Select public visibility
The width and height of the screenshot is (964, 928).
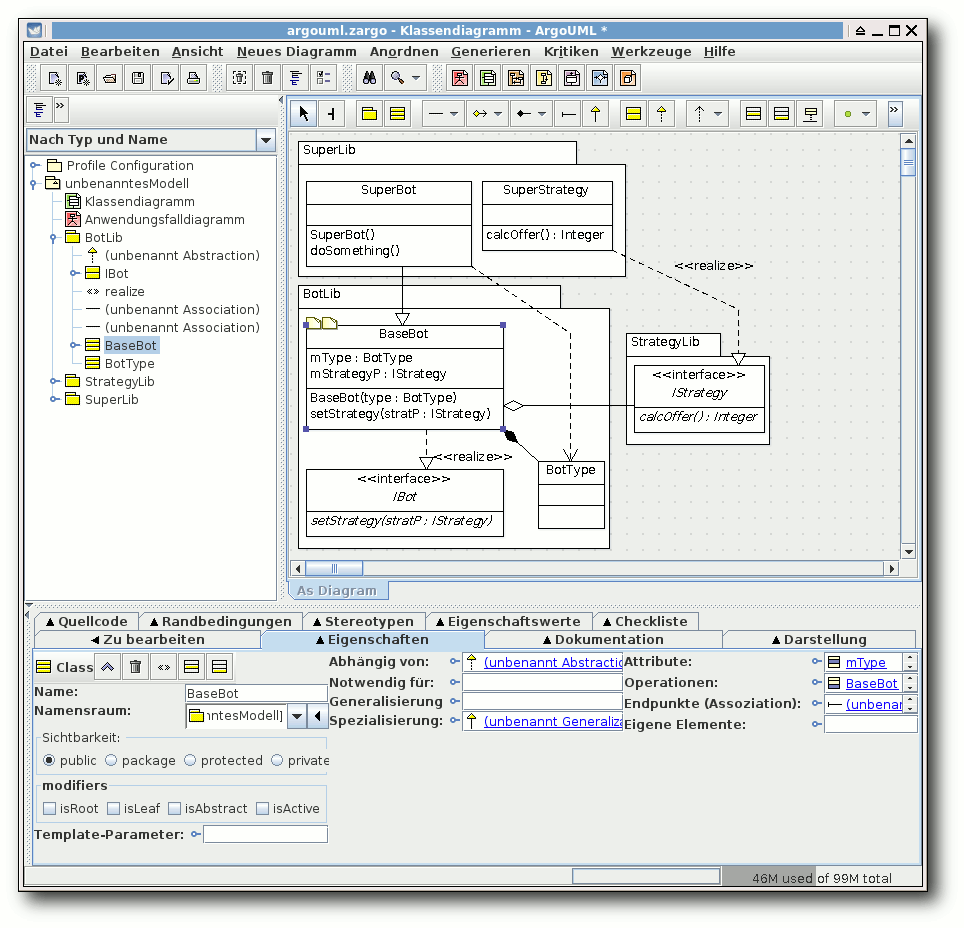coord(49,761)
